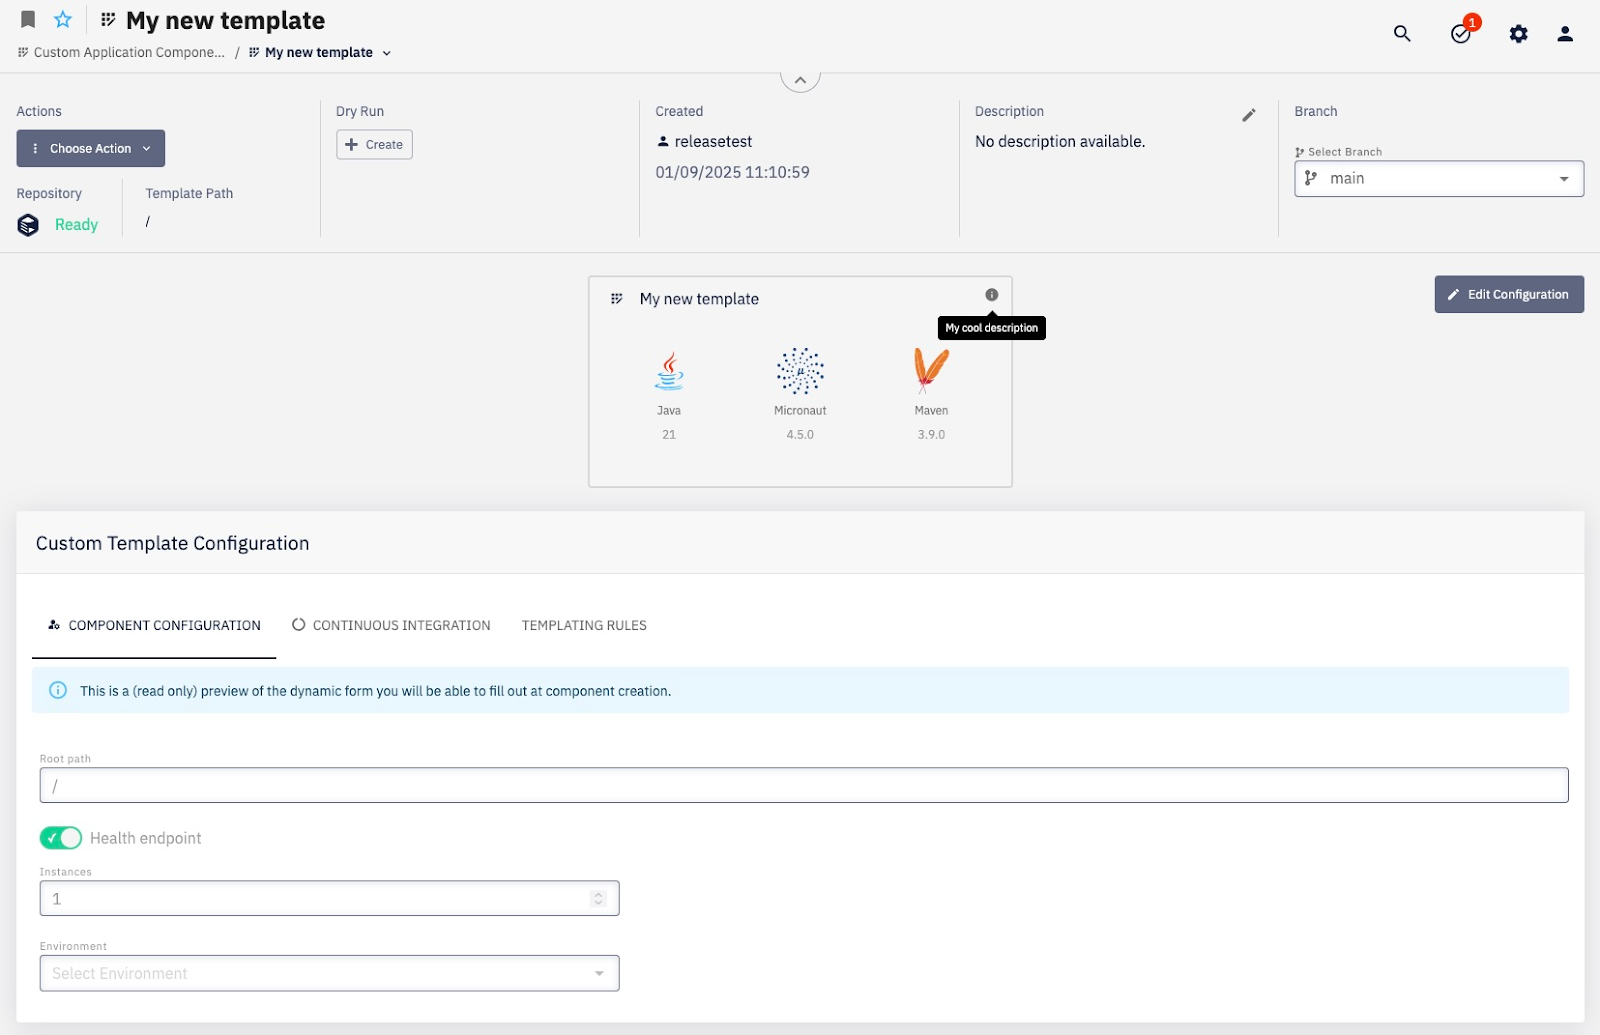Viewport: 1600px width, 1035px height.
Task: Toggle the Health endpoint switch
Action: [x=60, y=837]
